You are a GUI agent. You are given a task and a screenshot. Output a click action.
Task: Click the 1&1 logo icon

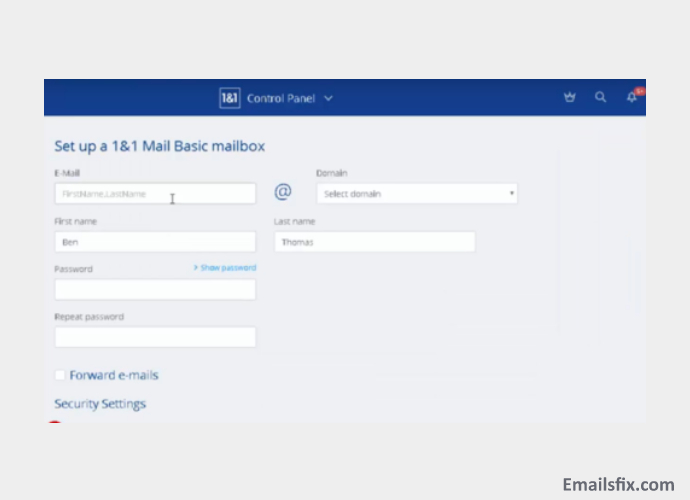pyautogui.click(x=230, y=98)
